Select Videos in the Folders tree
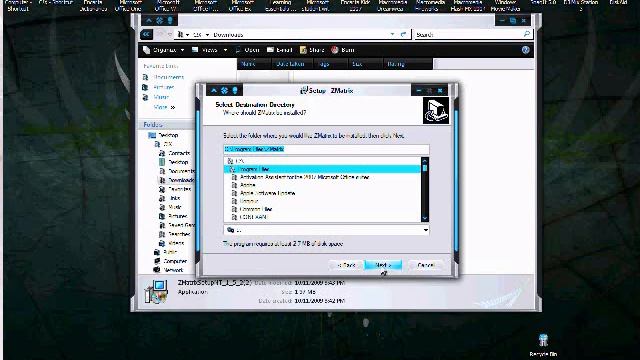This screenshot has height=360, width=640. [x=171, y=243]
